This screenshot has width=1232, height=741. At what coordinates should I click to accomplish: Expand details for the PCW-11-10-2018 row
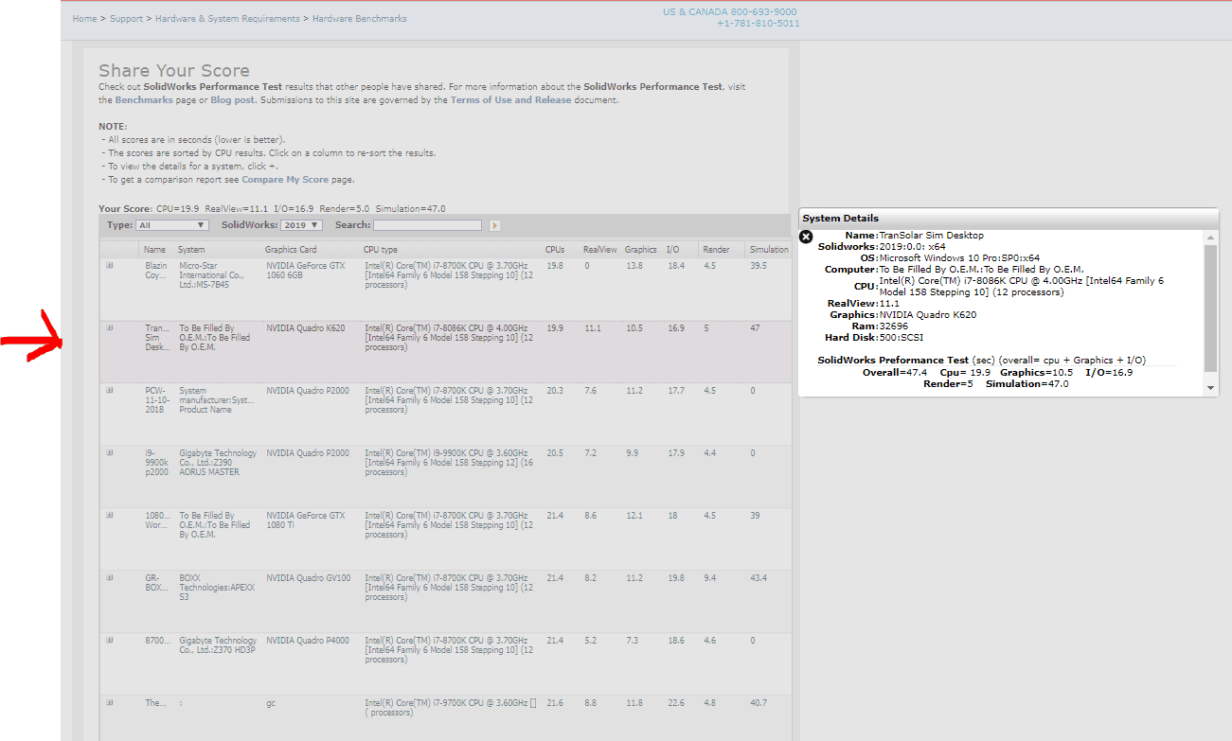pos(110,391)
